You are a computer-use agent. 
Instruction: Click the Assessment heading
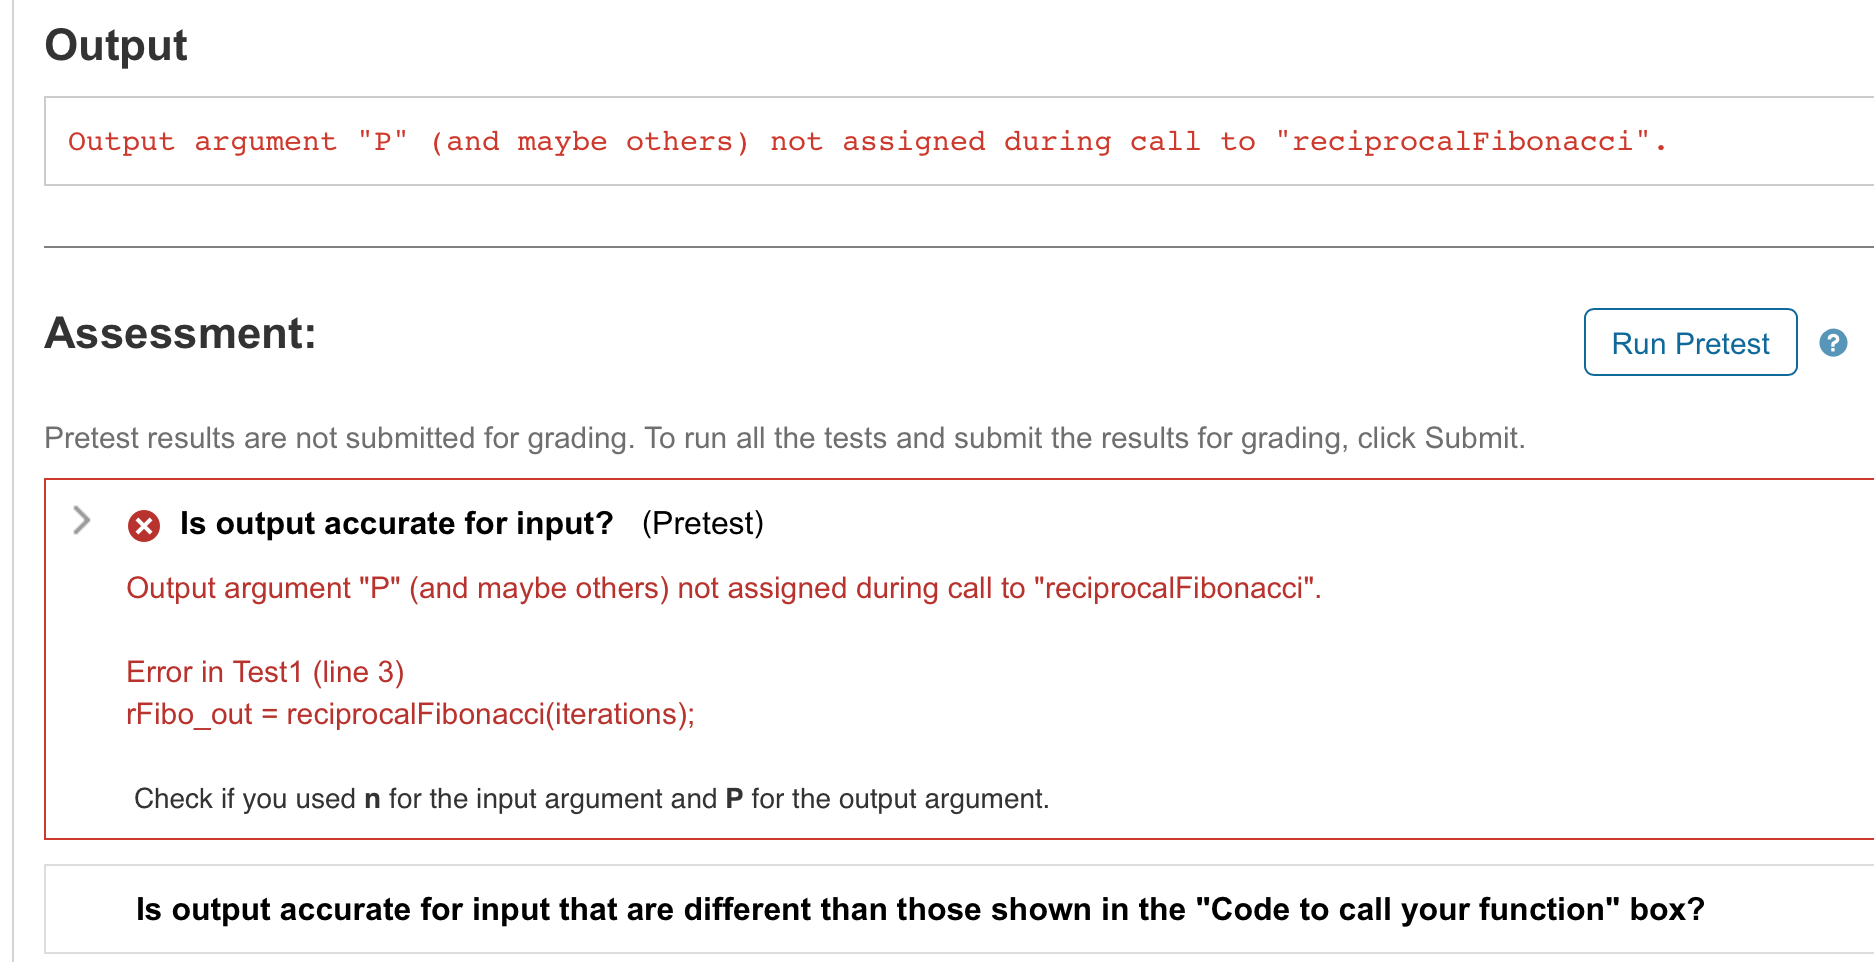tap(178, 333)
